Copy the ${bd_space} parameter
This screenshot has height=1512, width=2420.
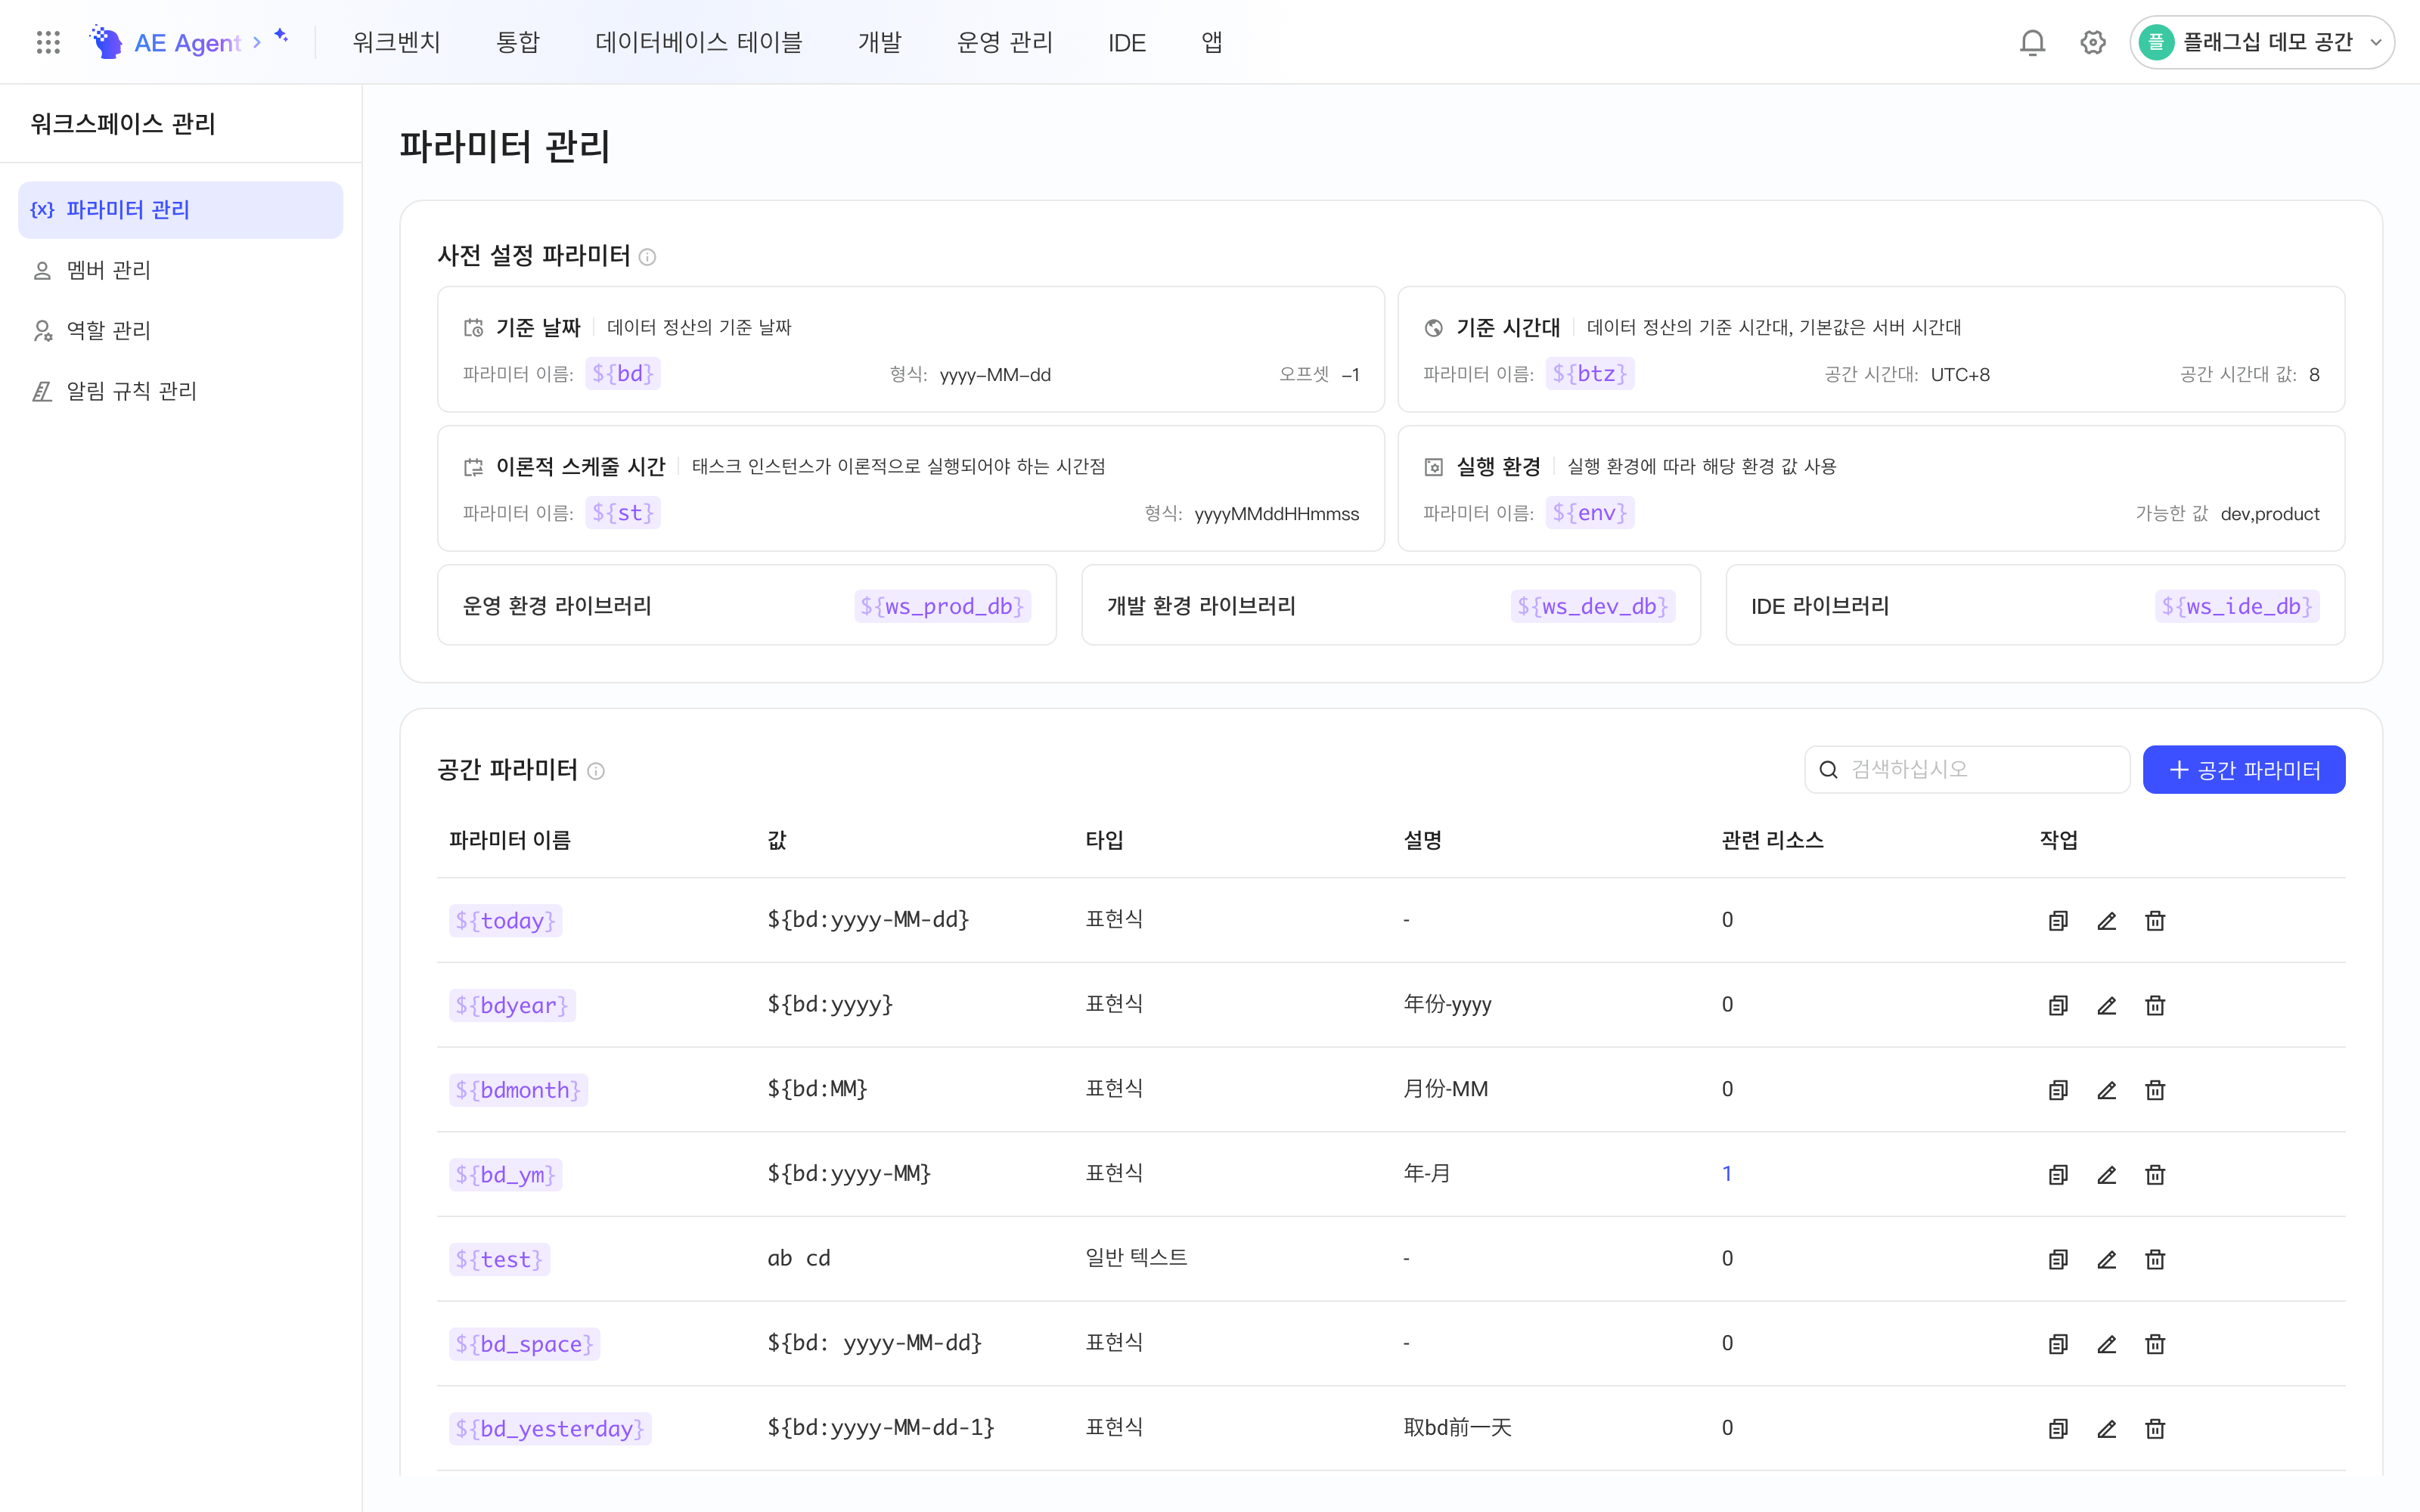tap(2058, 1344)
